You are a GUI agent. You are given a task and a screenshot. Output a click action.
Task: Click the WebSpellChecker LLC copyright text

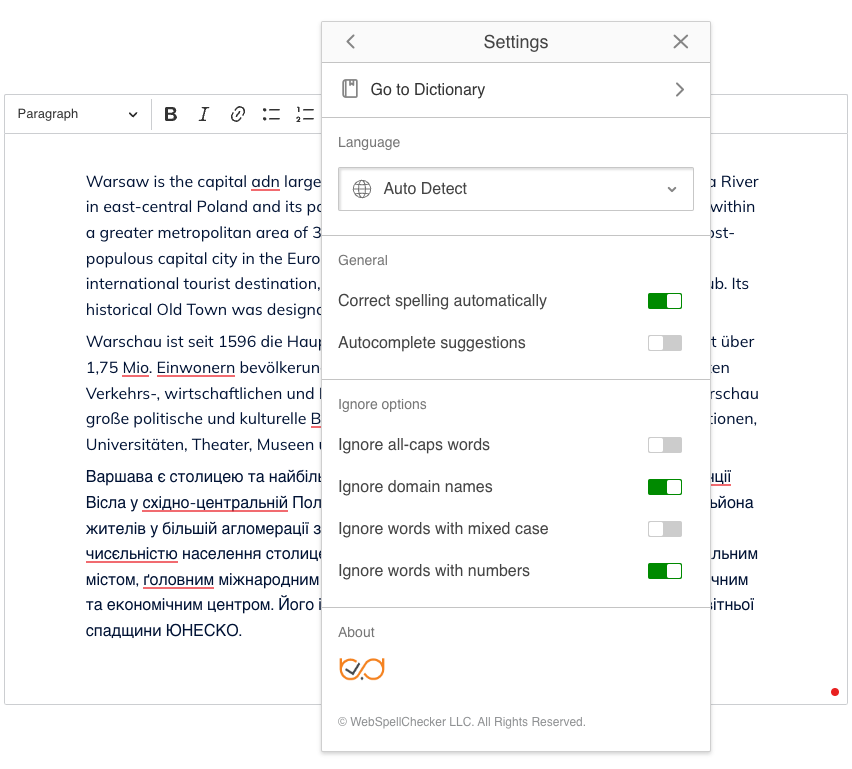click(x=463, y=721)
